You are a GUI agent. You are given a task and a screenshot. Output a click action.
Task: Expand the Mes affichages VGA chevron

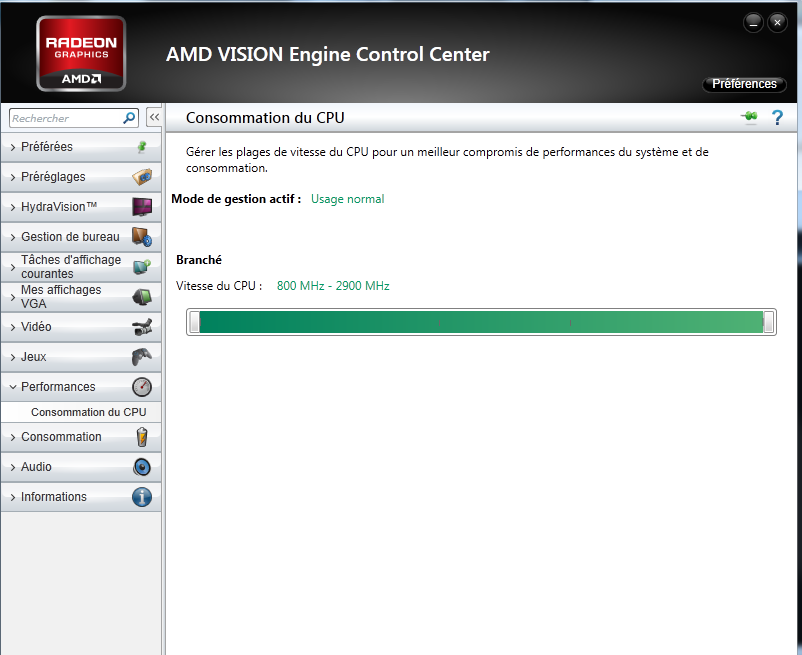pyautogui.click(x=13, y=297)
